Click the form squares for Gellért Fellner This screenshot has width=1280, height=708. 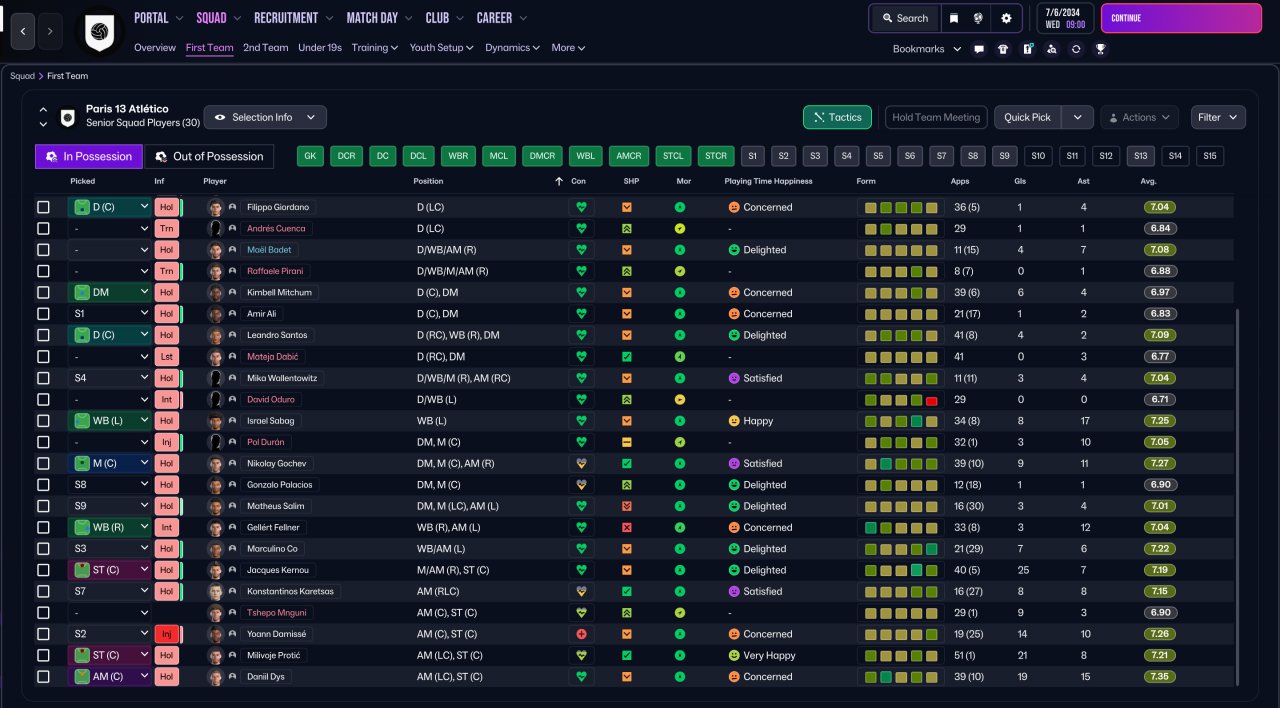pos(901,527)
